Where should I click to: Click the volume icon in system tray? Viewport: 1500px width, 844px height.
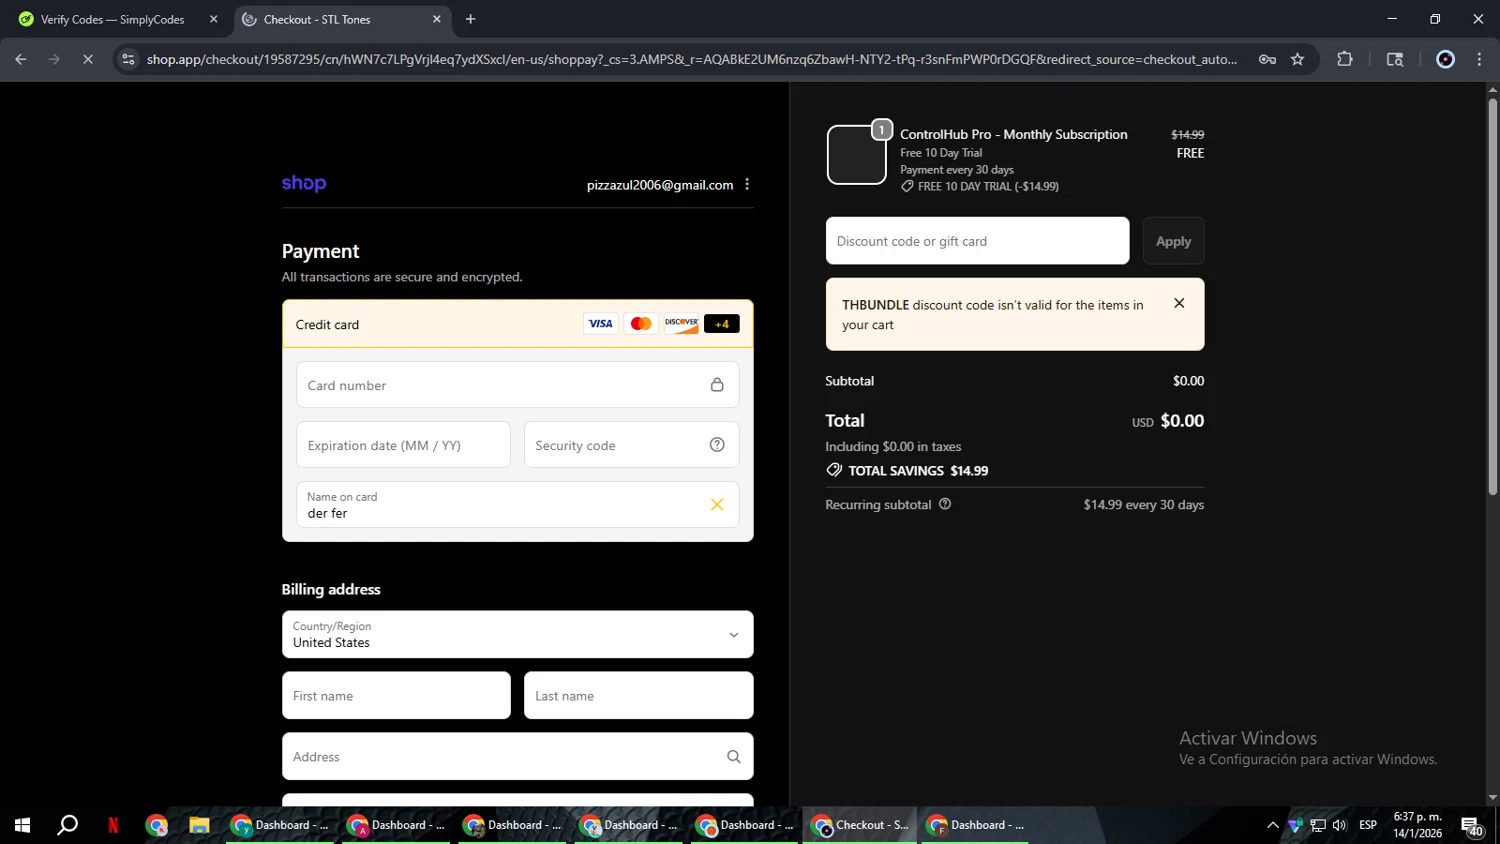tap(1340, 825)
